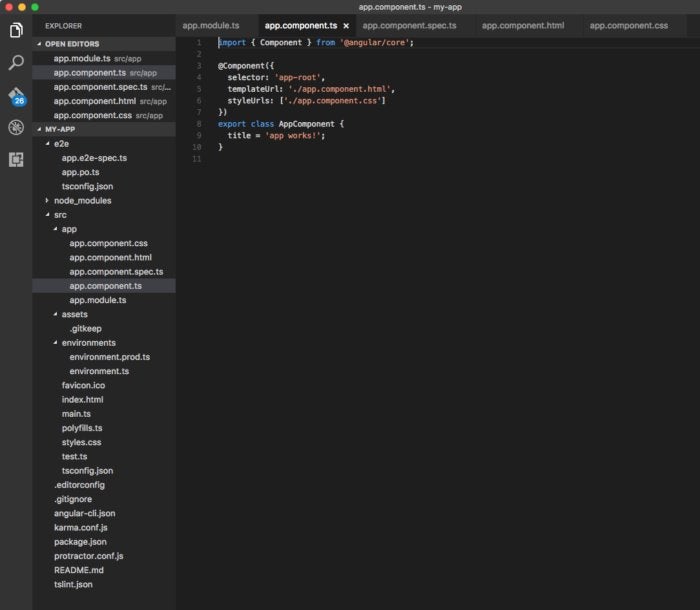Open README.md file
700x610 pixels.
coord(104,570)
